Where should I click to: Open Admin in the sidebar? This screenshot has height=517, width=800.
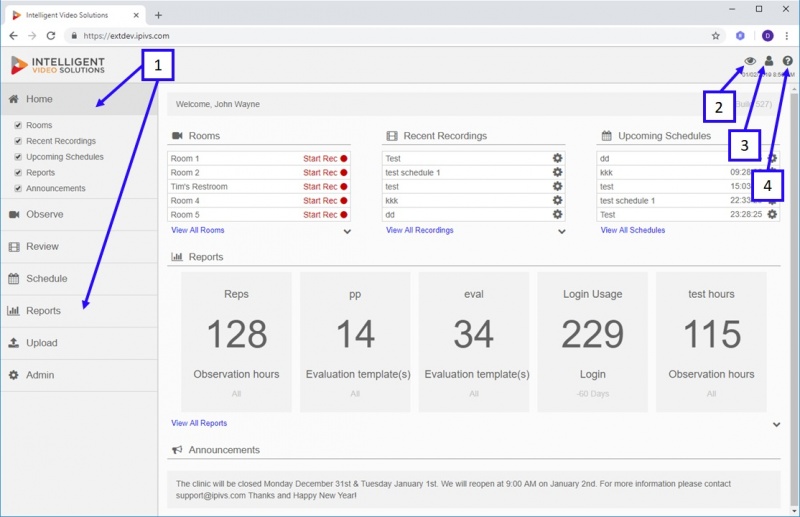pos(79,375)
